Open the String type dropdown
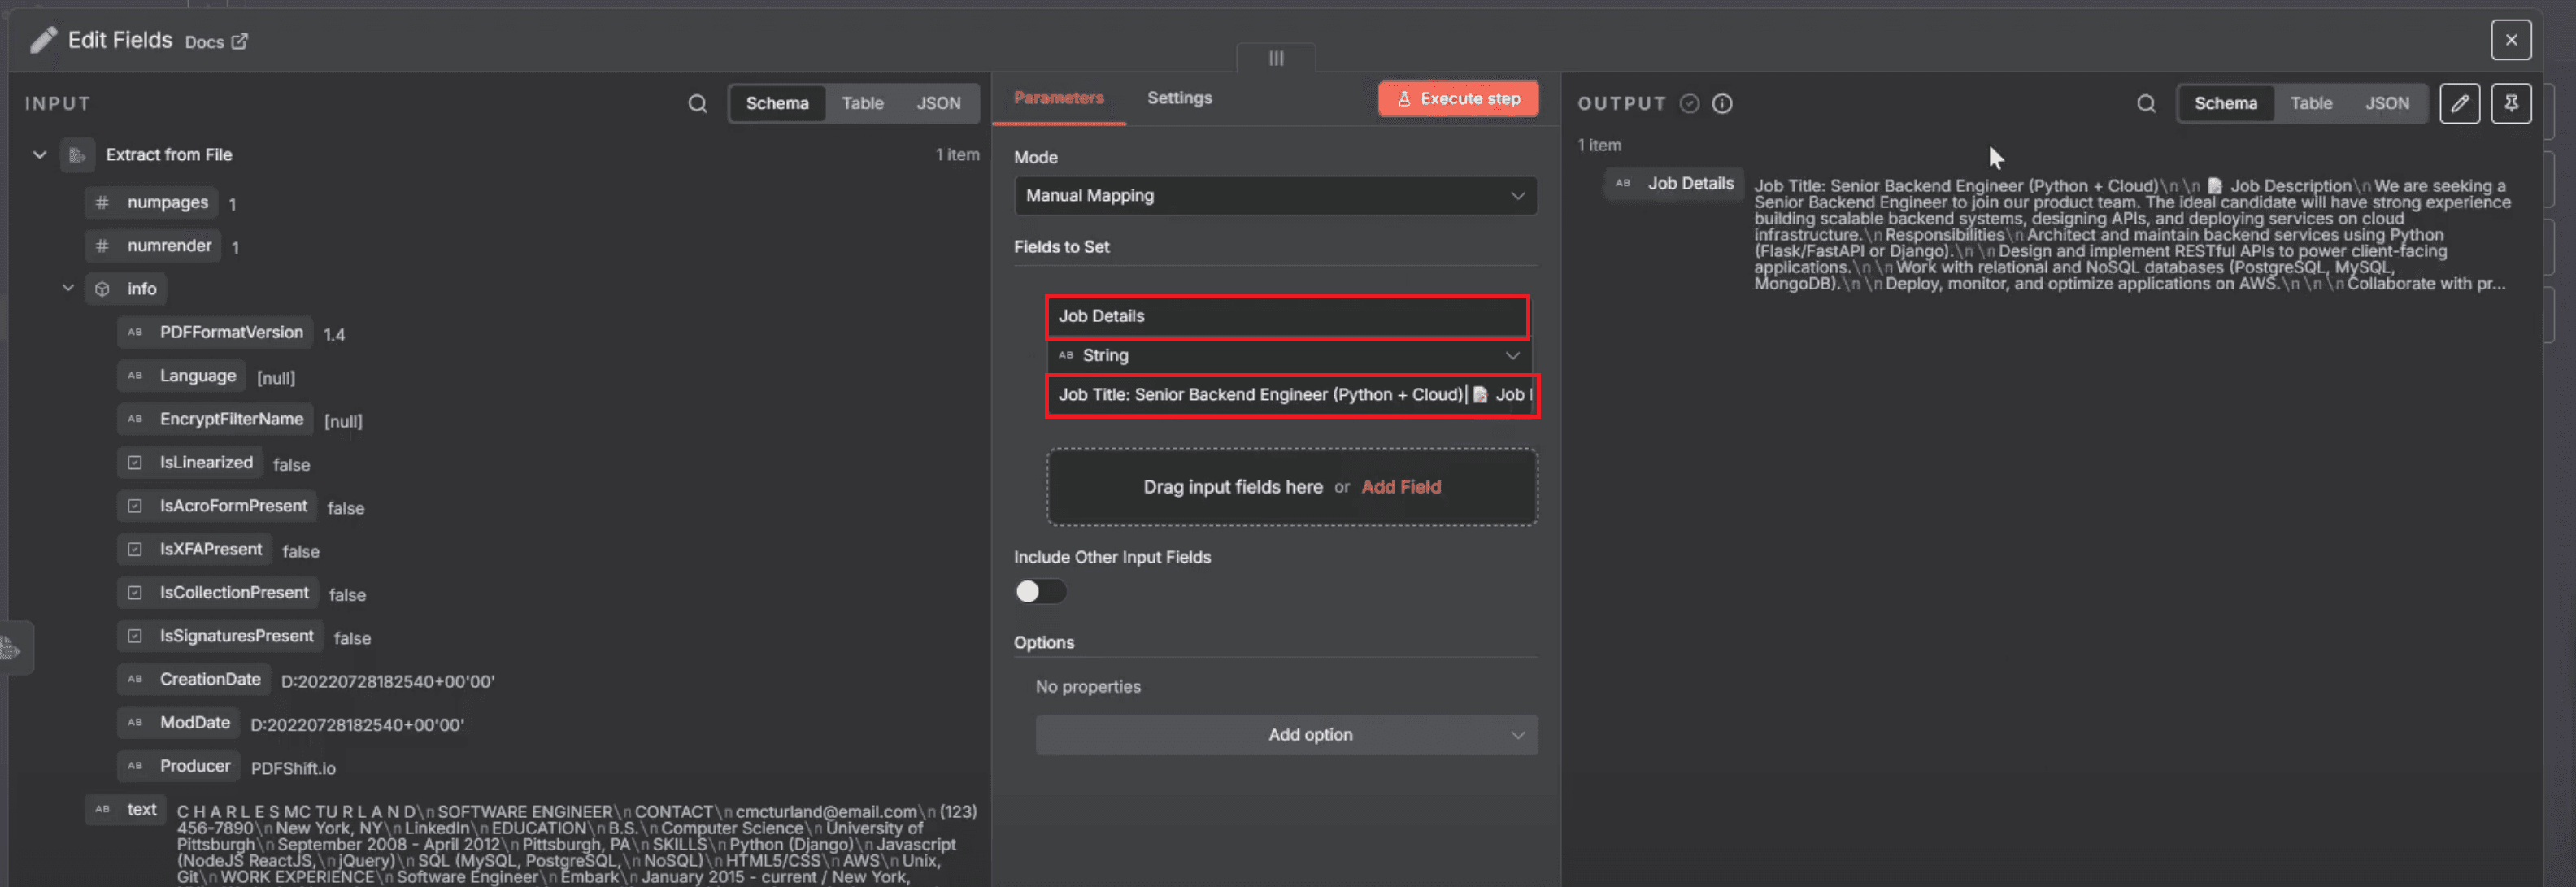The width and height of the screenshot is (2576, 887). (1288, 356)
